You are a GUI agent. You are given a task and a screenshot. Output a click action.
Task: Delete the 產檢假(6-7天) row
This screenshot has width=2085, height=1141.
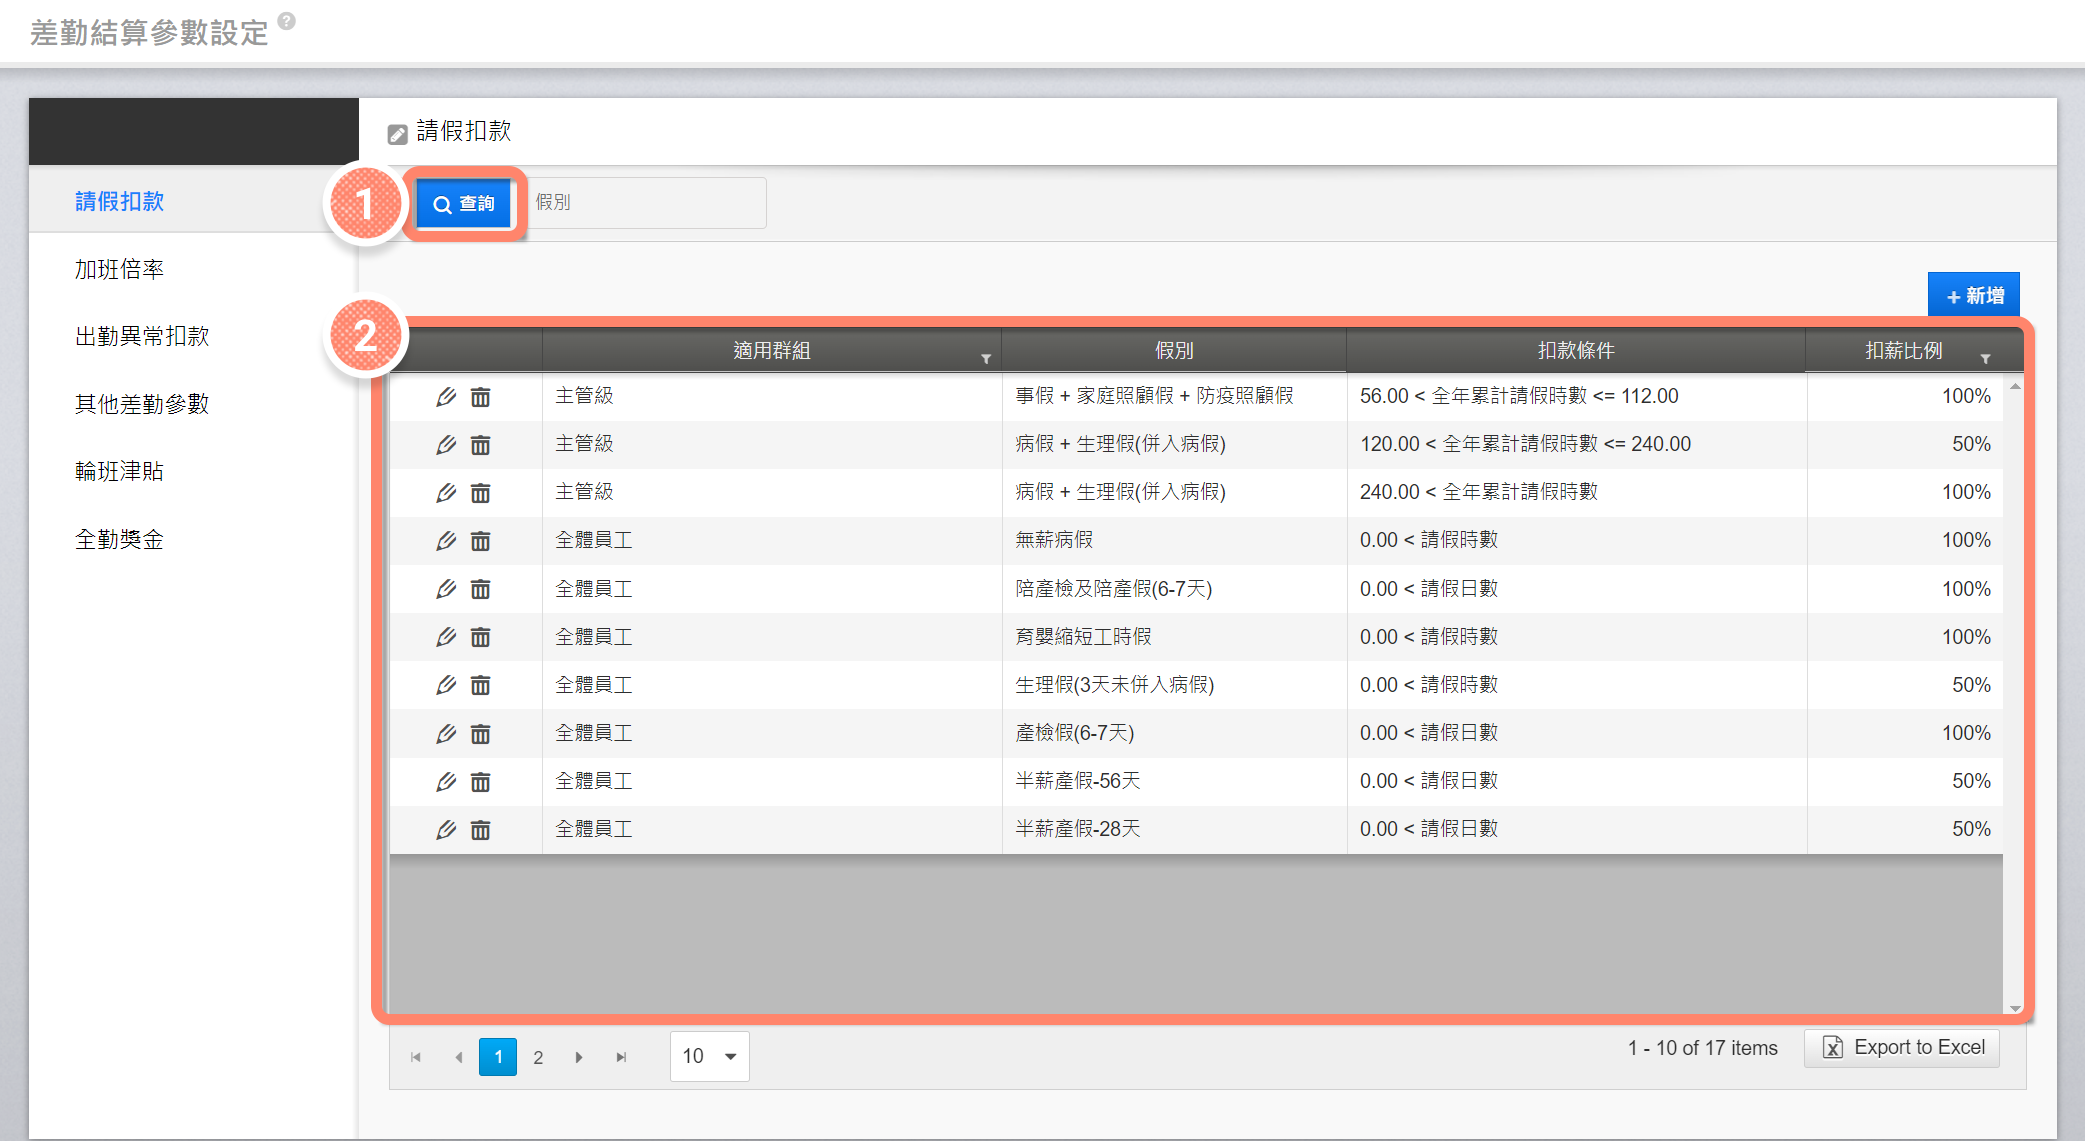481,734
